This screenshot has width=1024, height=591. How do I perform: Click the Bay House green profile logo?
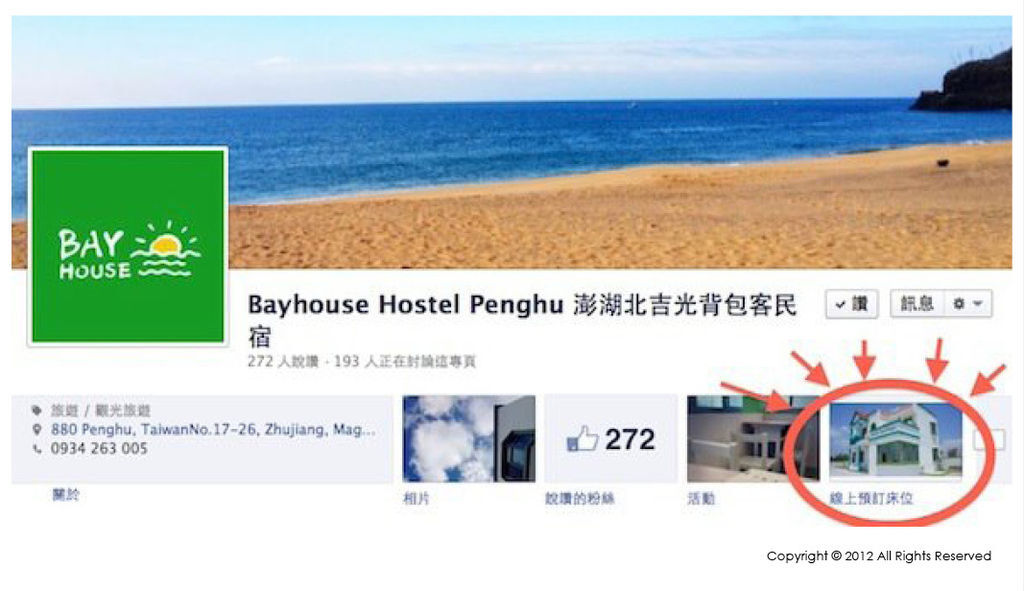[128, 246]
